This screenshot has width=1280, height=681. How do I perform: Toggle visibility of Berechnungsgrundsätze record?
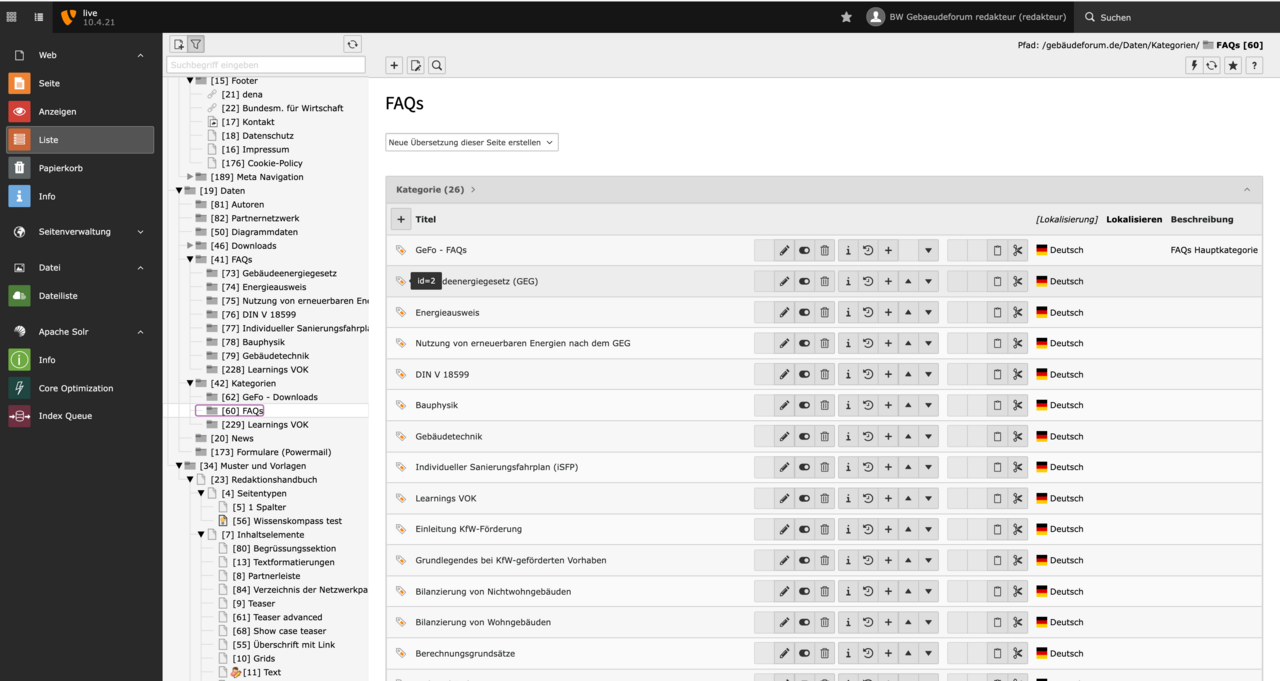click(804, 653)
